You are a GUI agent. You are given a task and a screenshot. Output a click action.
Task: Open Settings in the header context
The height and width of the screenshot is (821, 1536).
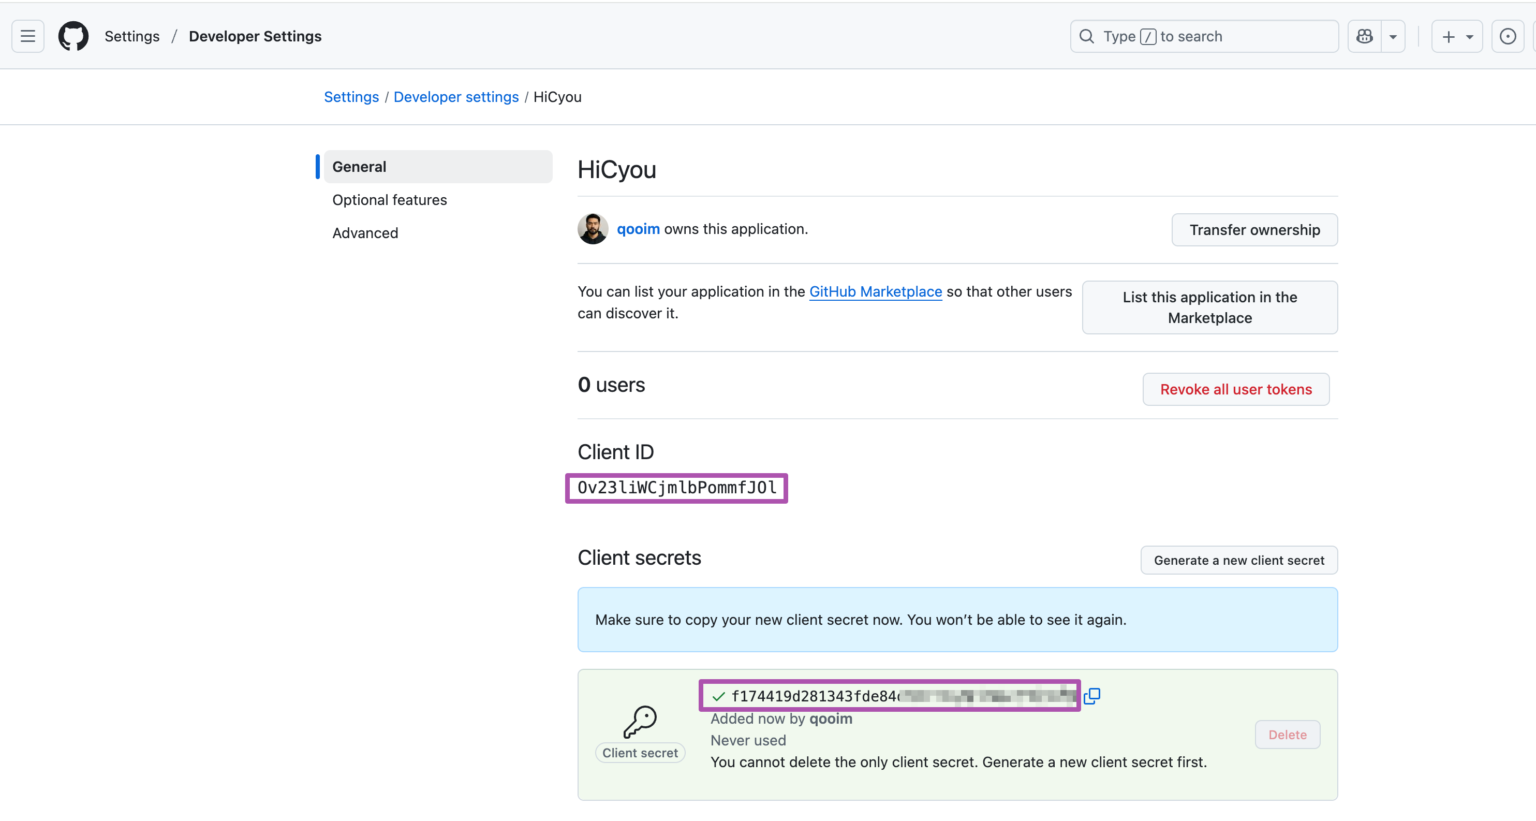[x=132, y=37]
